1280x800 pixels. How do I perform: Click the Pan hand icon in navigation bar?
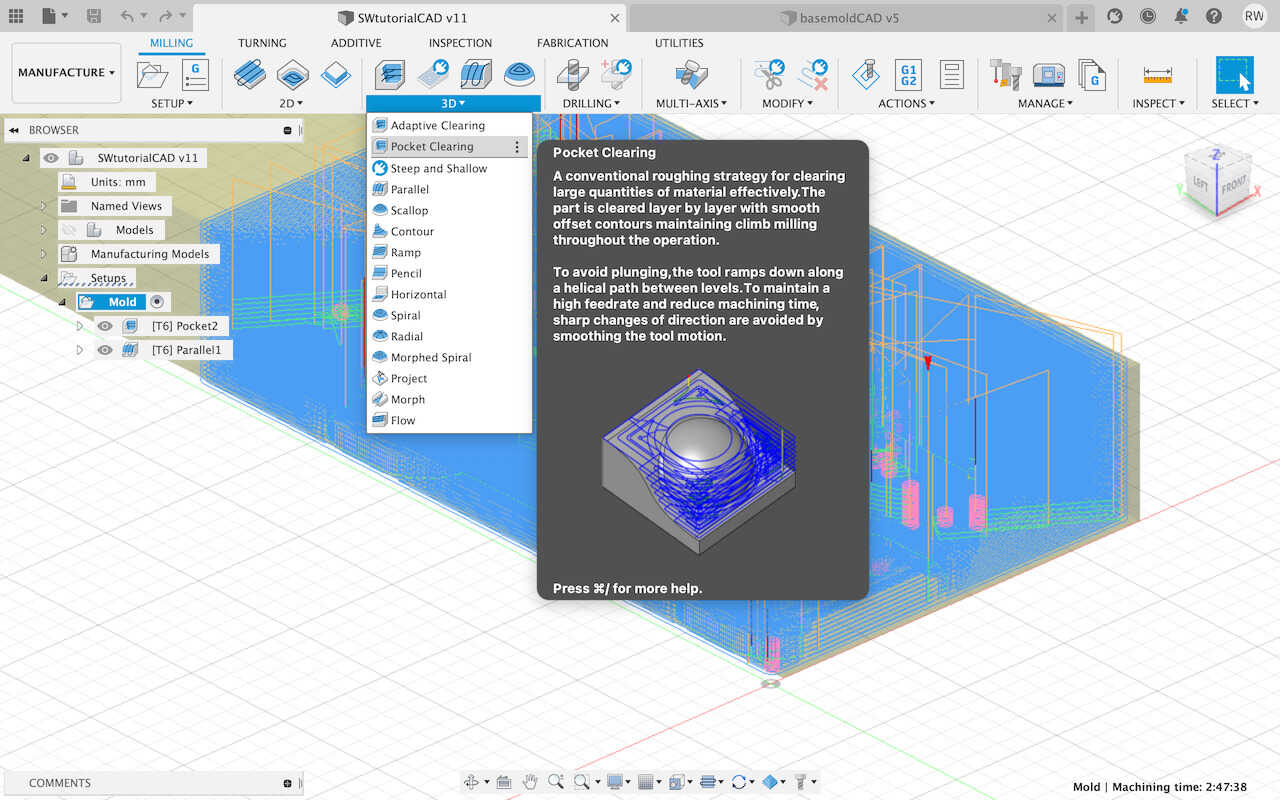coord(530,782)
